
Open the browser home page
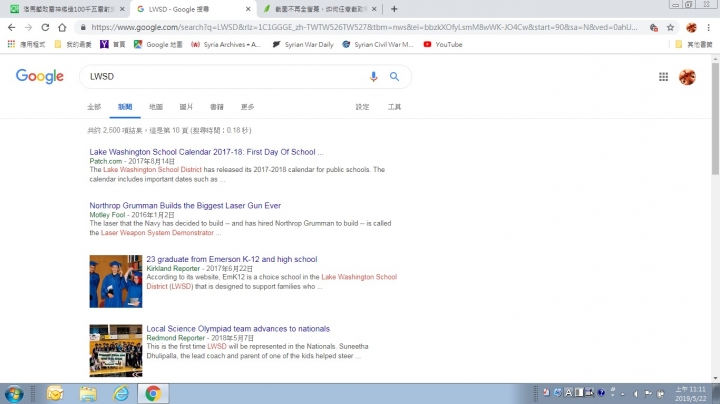coord(62,28)
